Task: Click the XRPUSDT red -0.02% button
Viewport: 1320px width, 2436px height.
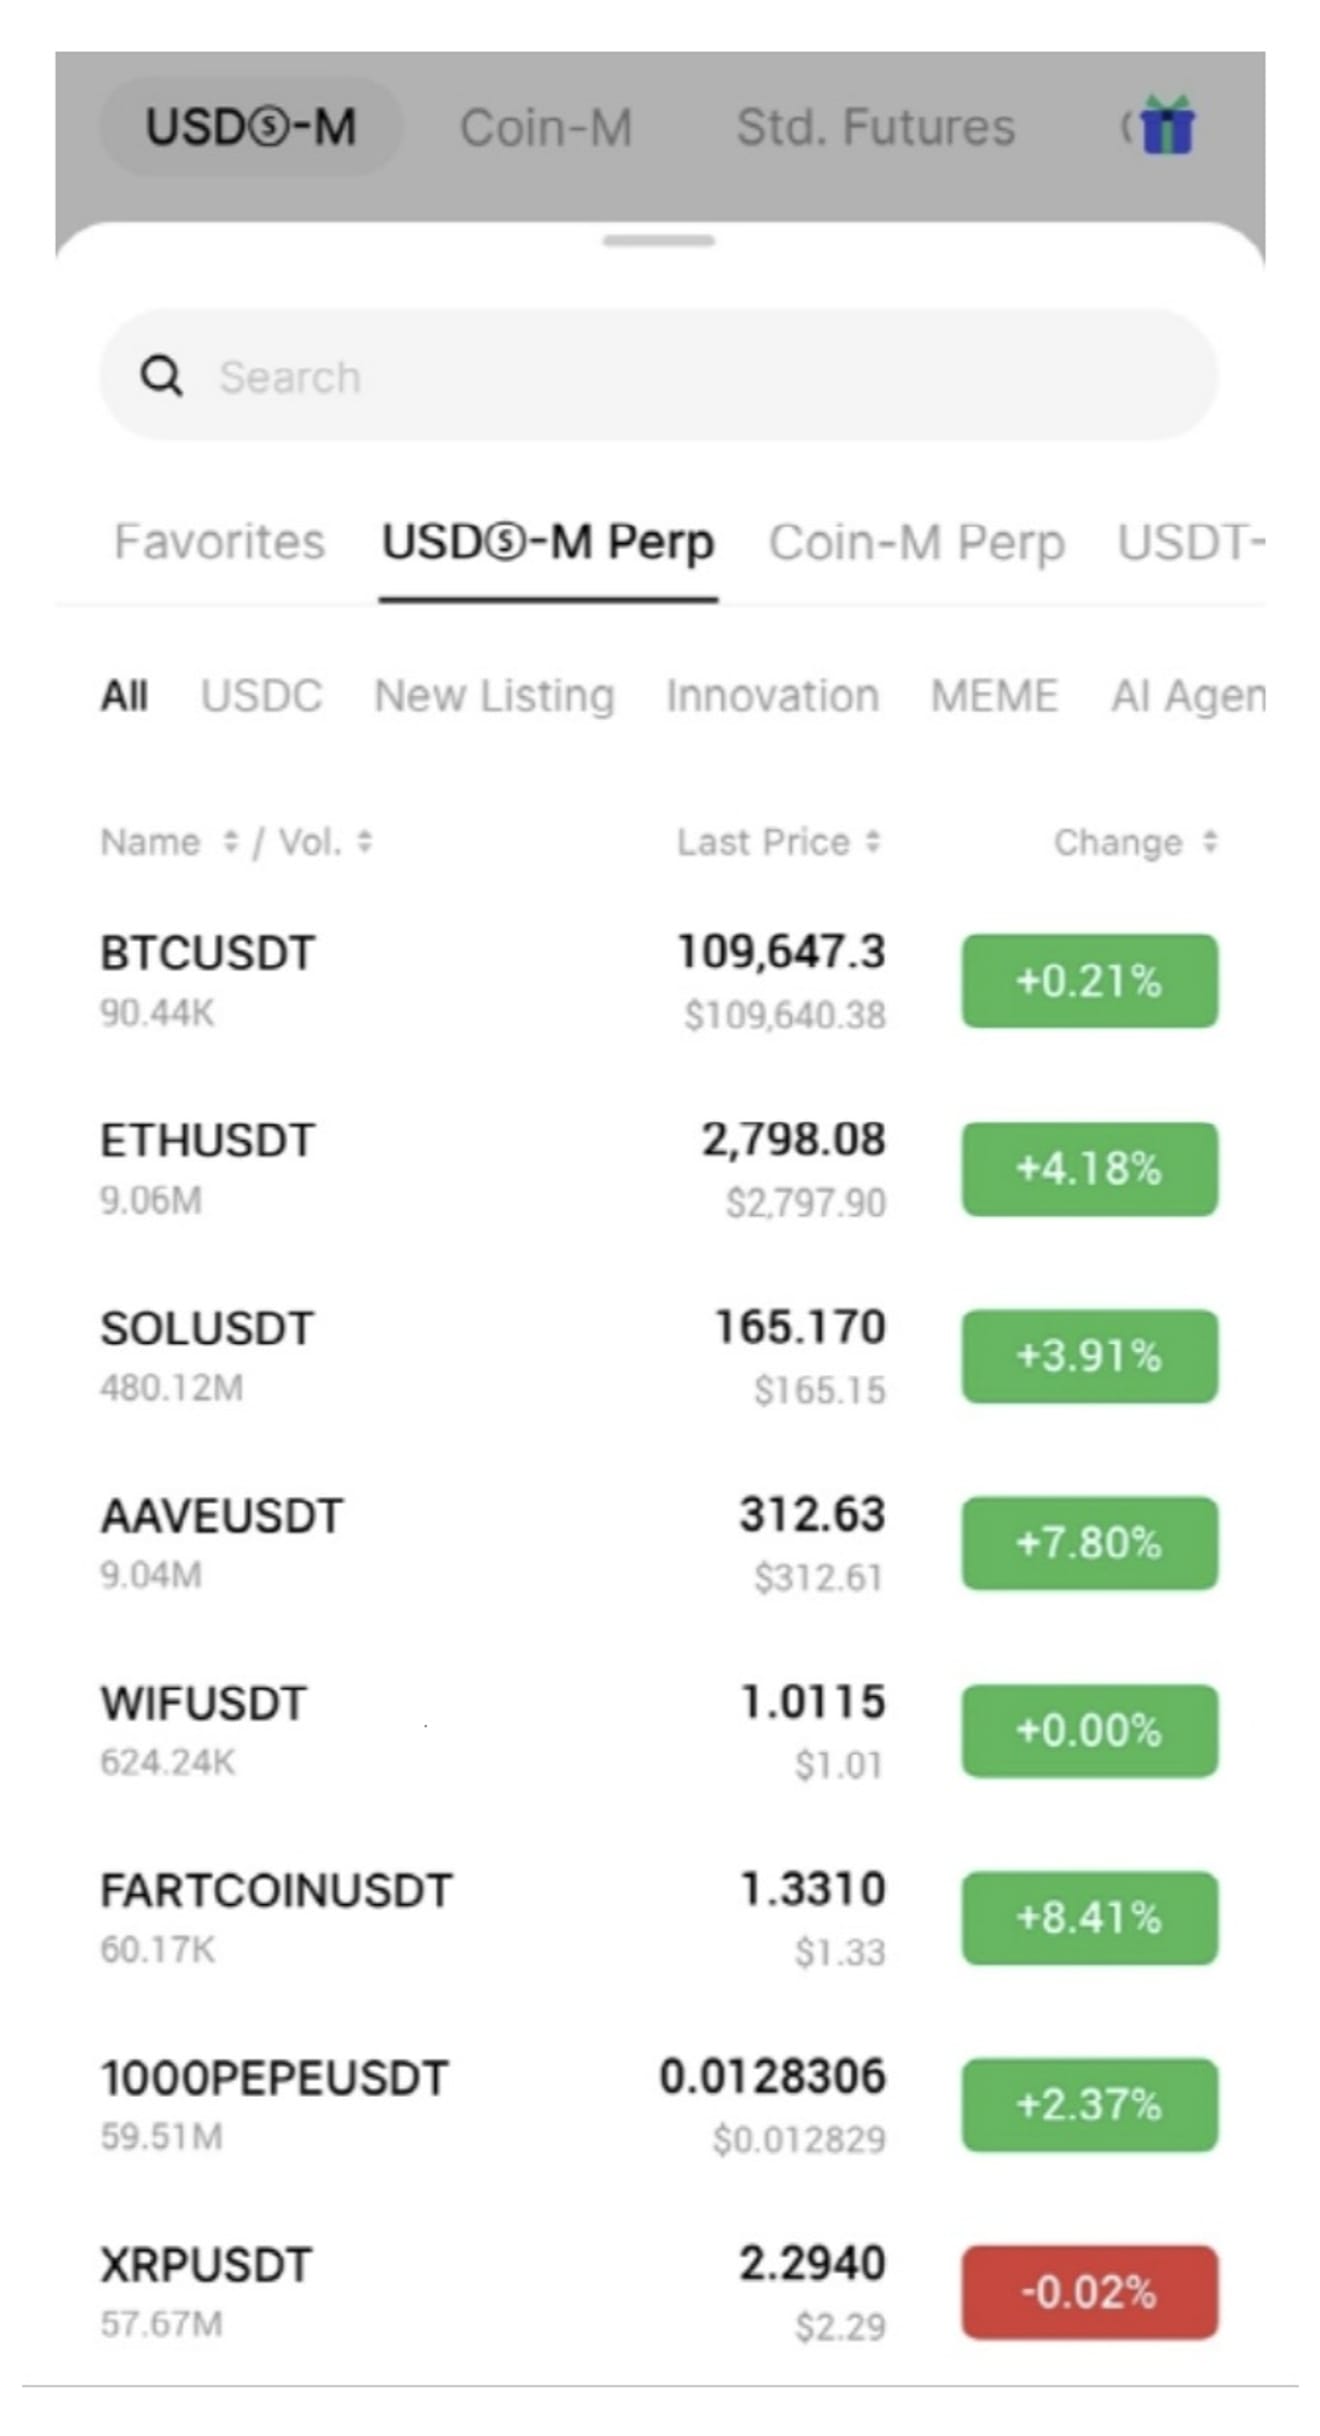Action: tap(1090, 2292)
